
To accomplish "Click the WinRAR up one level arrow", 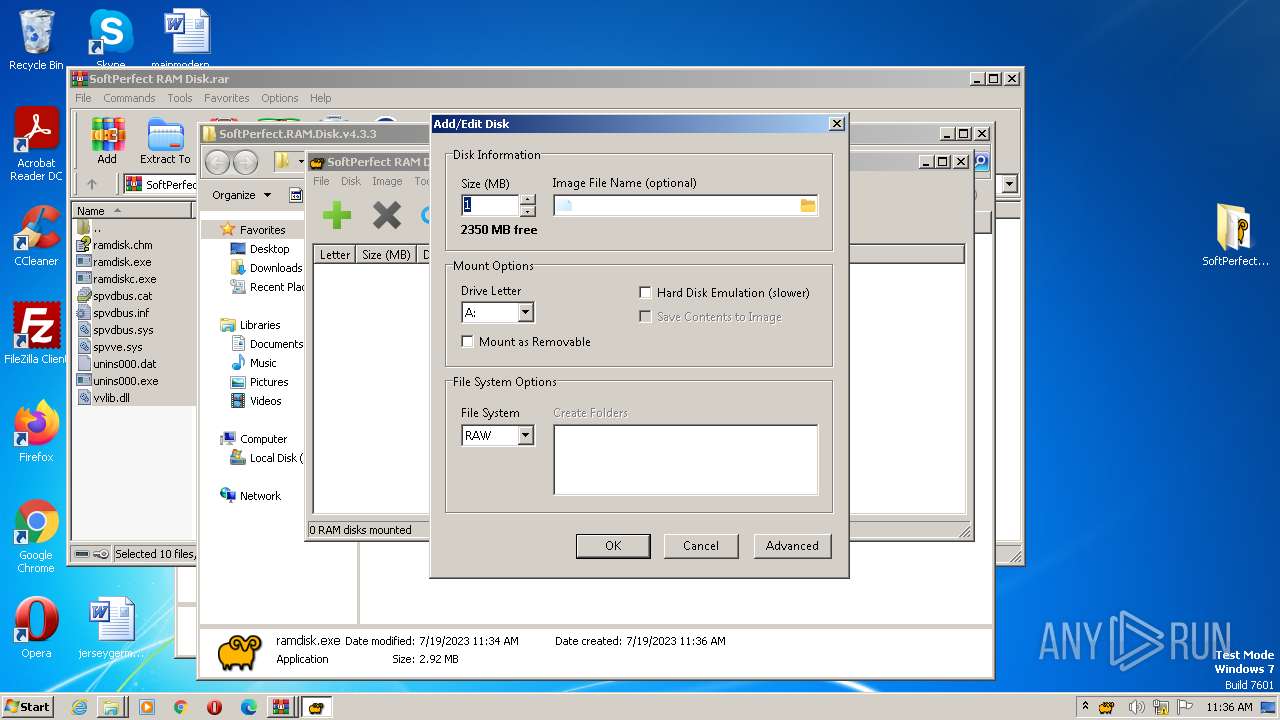I will 92,184.
